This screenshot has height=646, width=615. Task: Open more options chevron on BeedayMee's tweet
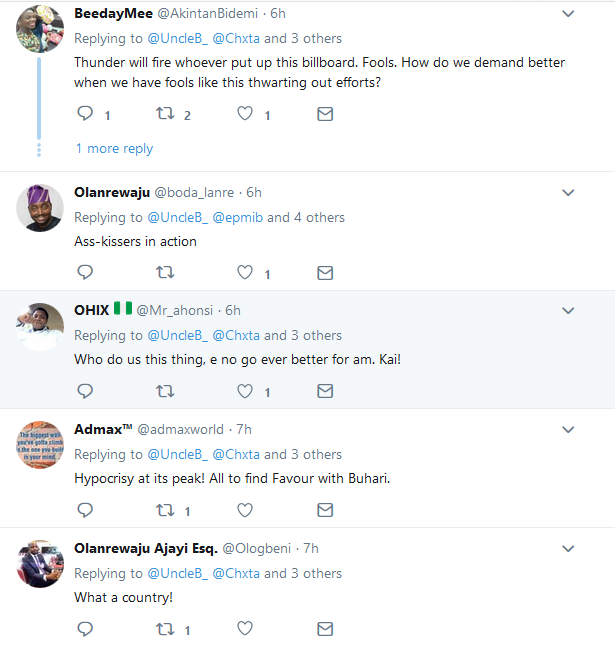(568, 14)
